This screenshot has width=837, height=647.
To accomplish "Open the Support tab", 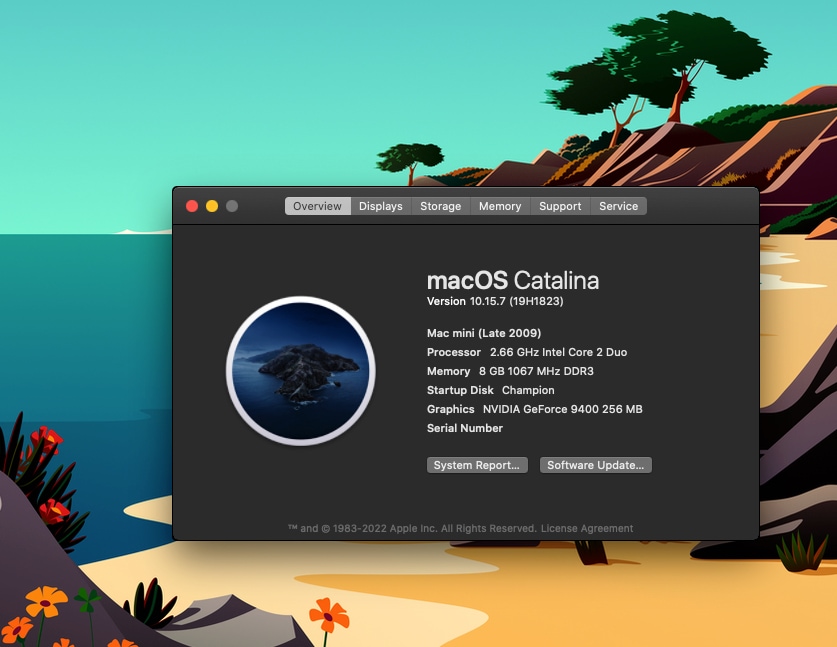I will [560, 206].
